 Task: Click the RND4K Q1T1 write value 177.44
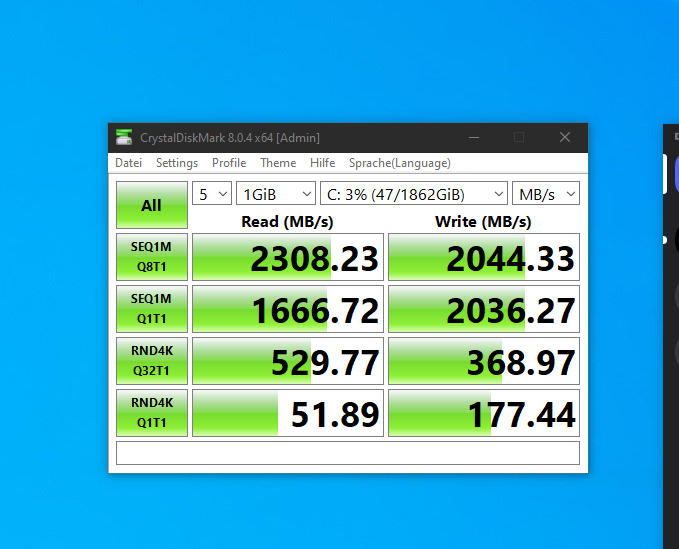pos(484,413)
